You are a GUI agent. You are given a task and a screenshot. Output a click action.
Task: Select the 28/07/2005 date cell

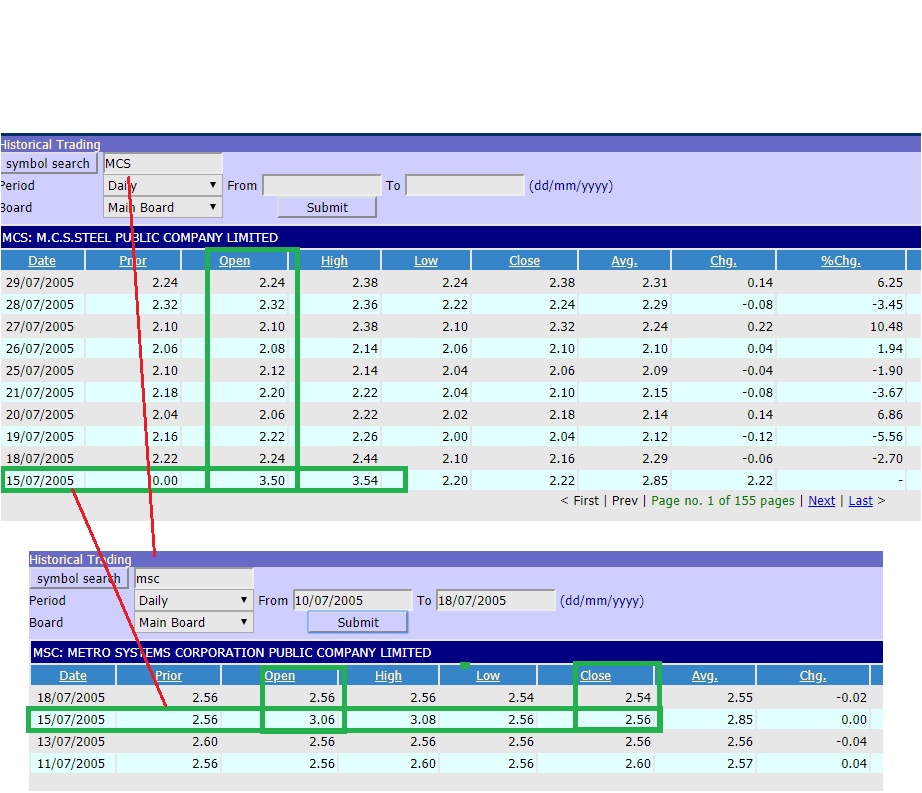pyautogui.click(x=40, y=305)
